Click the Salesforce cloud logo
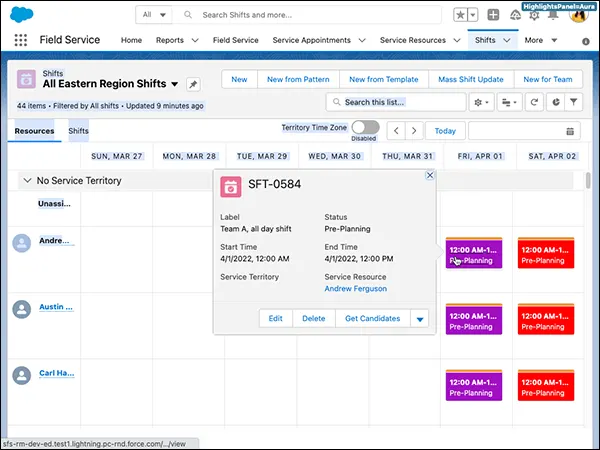Screen dimensions: 600x450 [x=21, y=15]
